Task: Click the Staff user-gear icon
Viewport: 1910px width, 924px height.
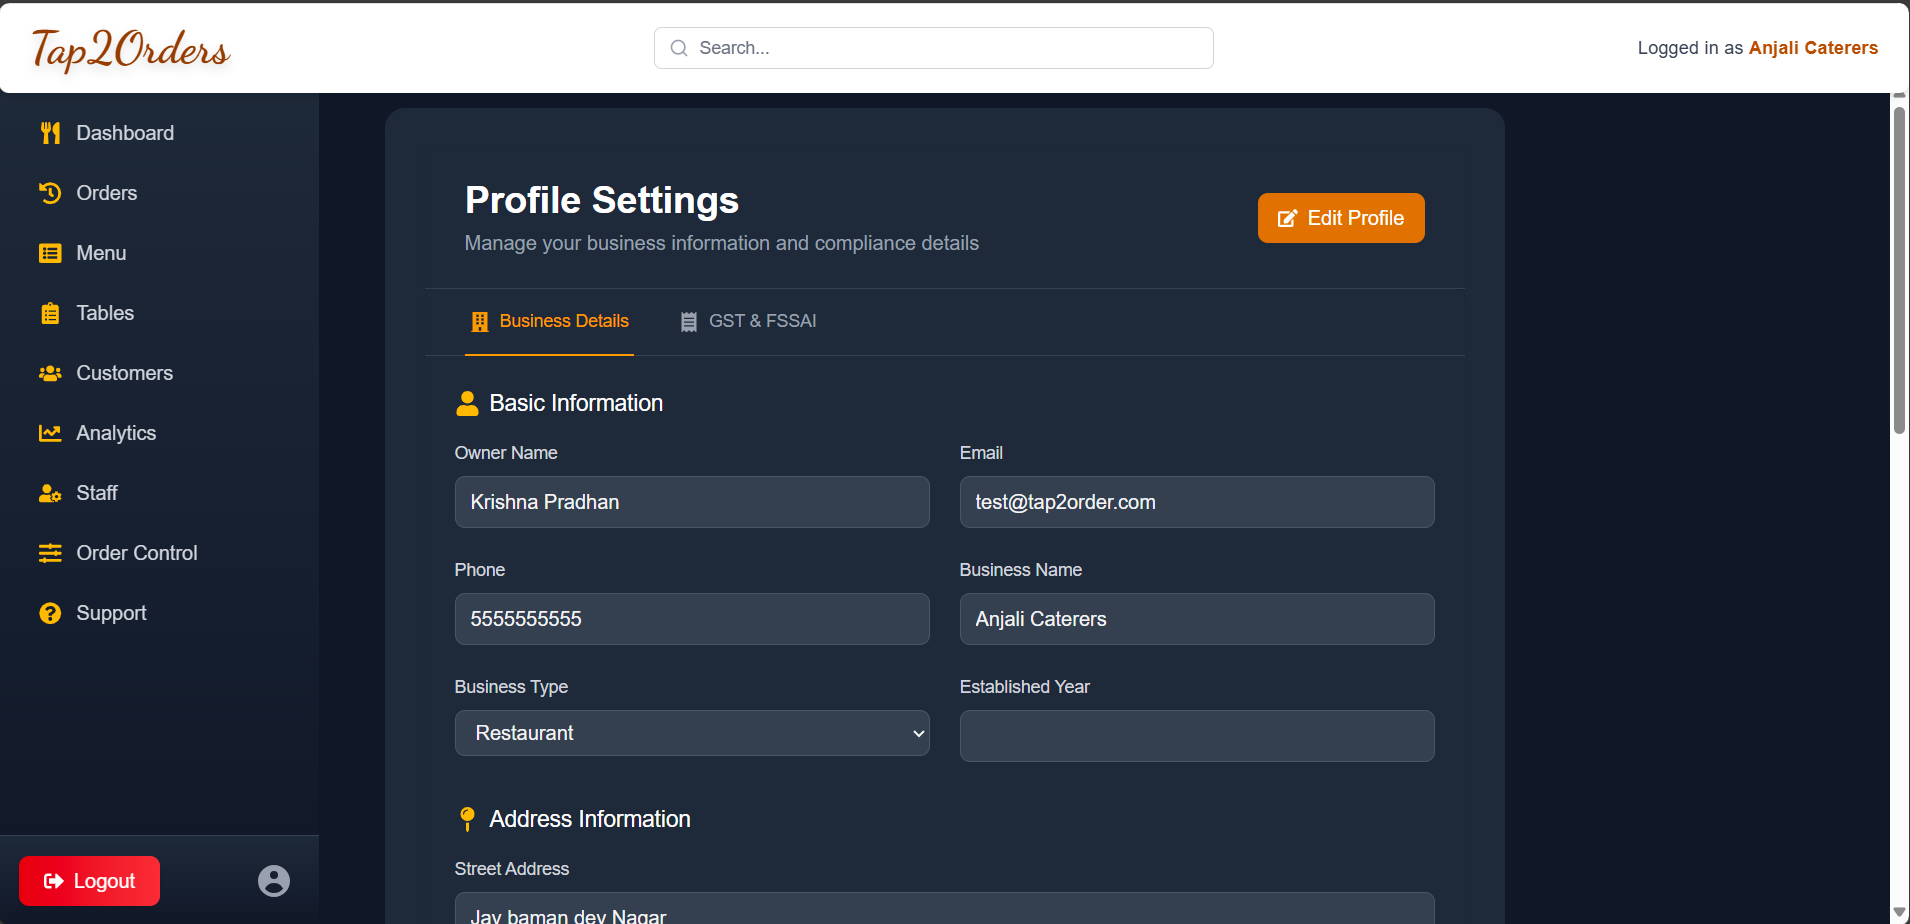Action: pos(50,493)
